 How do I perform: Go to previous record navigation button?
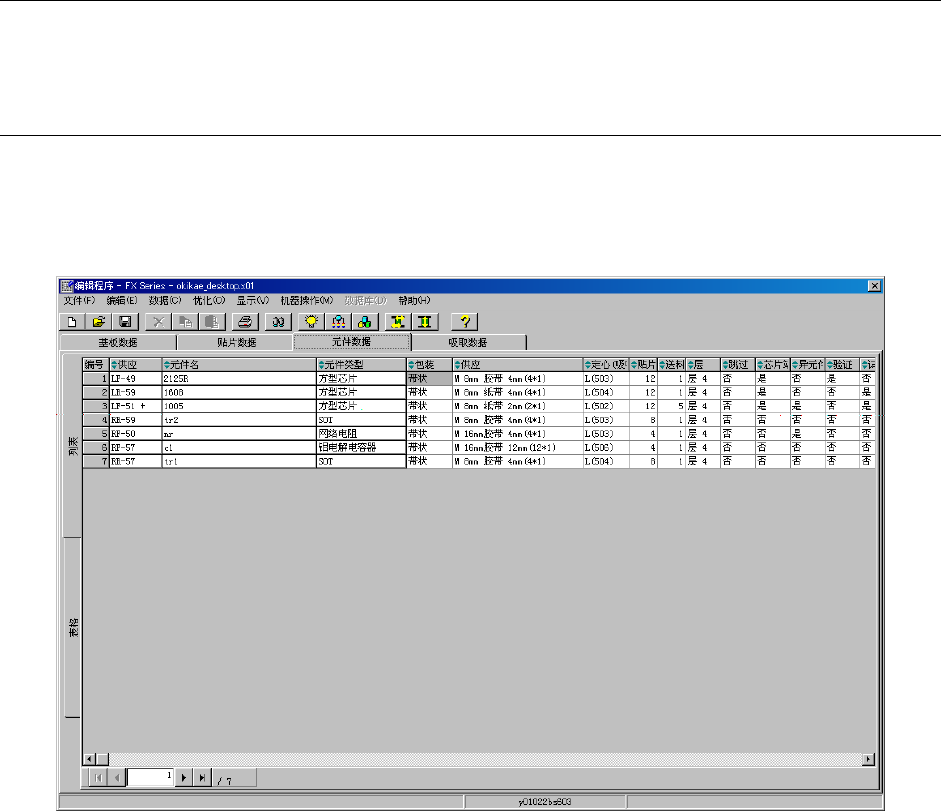tap(117, 778)
